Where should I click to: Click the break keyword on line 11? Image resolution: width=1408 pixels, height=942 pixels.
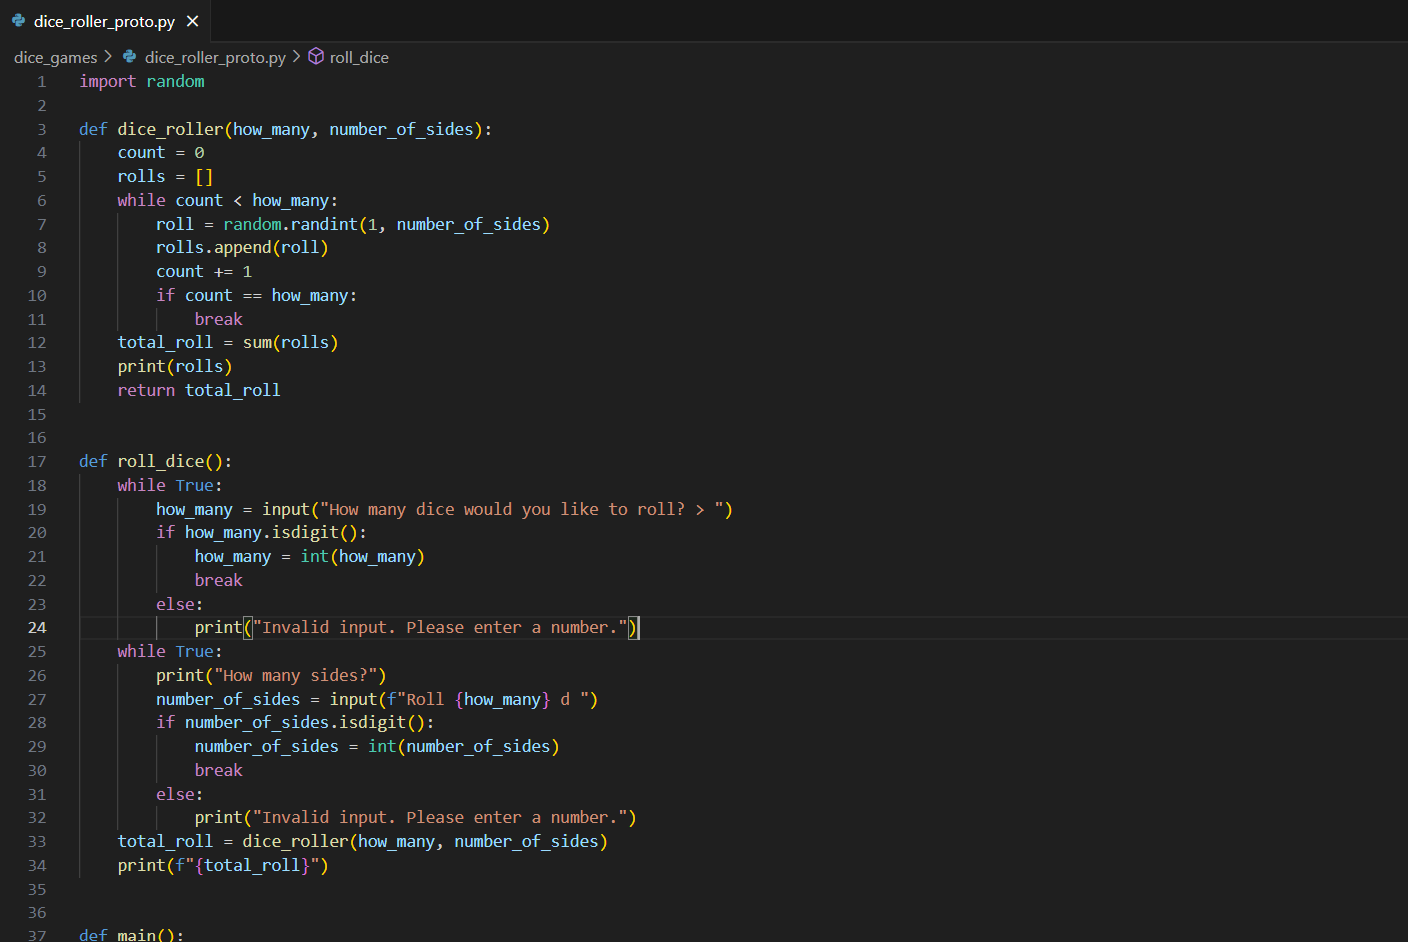218,319
